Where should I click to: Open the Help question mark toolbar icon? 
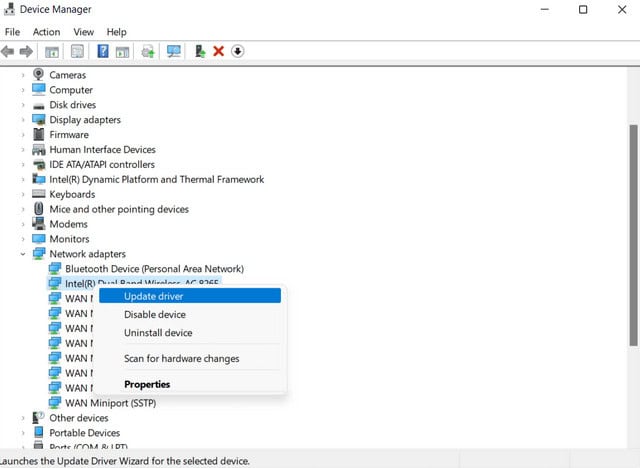click(103, 51)
